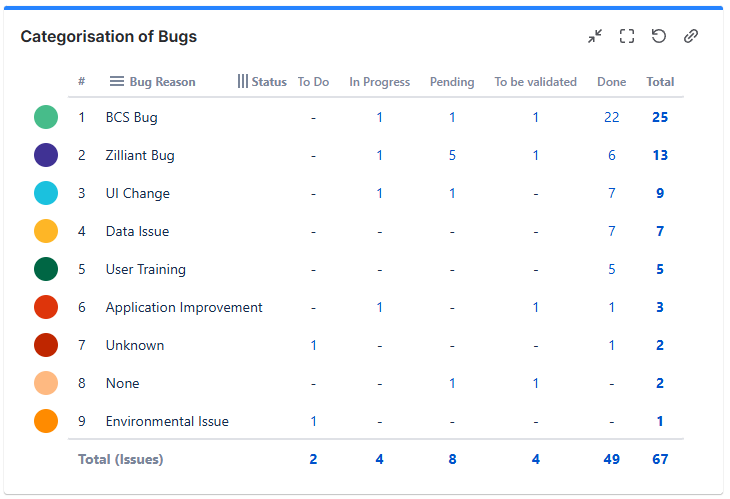Screen dimensions: 730x499
Task: Click the cyan UI Change color circle
Action: pos(46,193)
